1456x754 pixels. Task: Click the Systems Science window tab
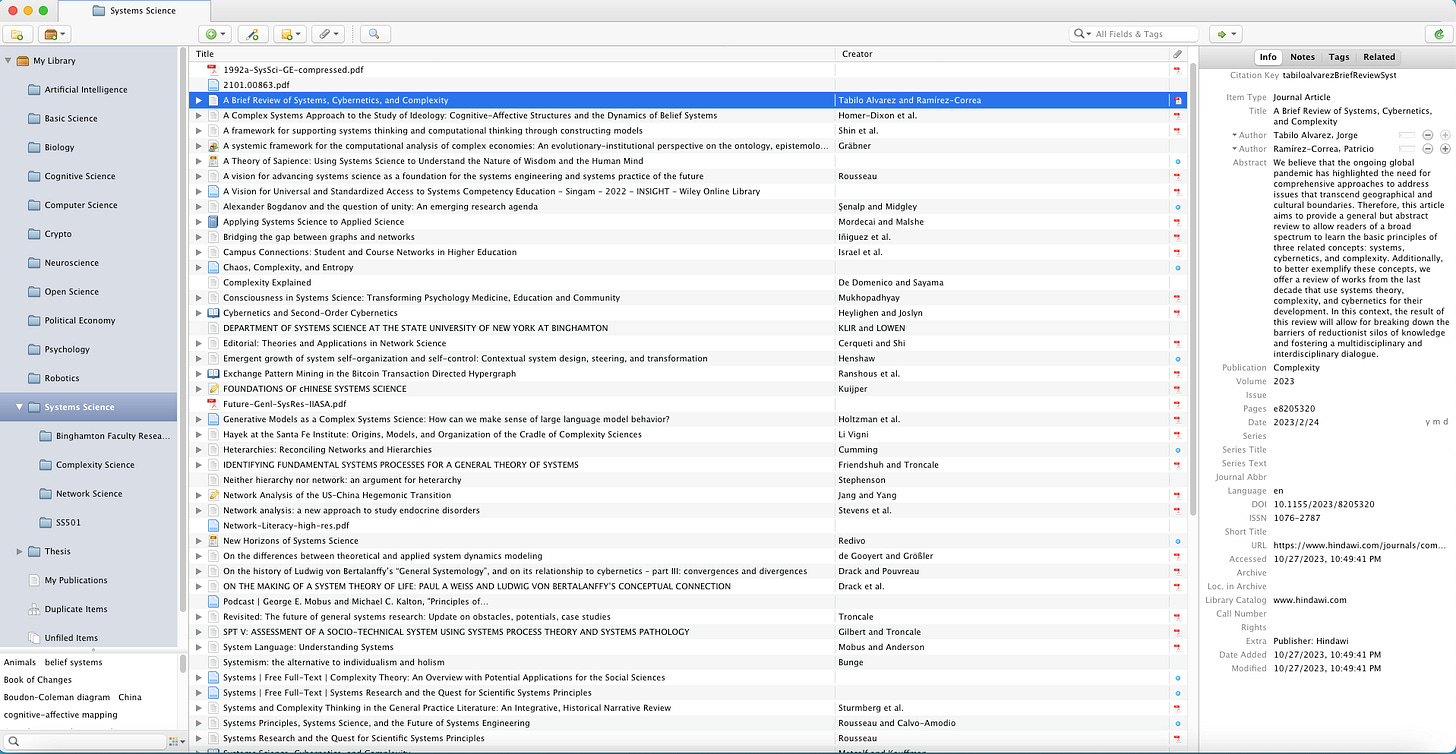[x=133, y=11]
